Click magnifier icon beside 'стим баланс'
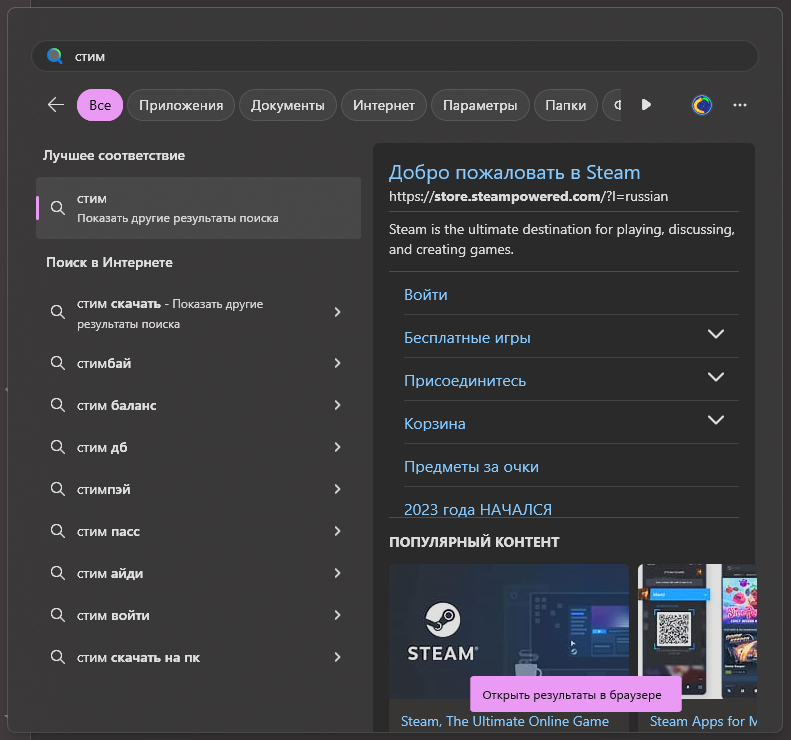This screenshot has width=791, height=740. point(58,405)
